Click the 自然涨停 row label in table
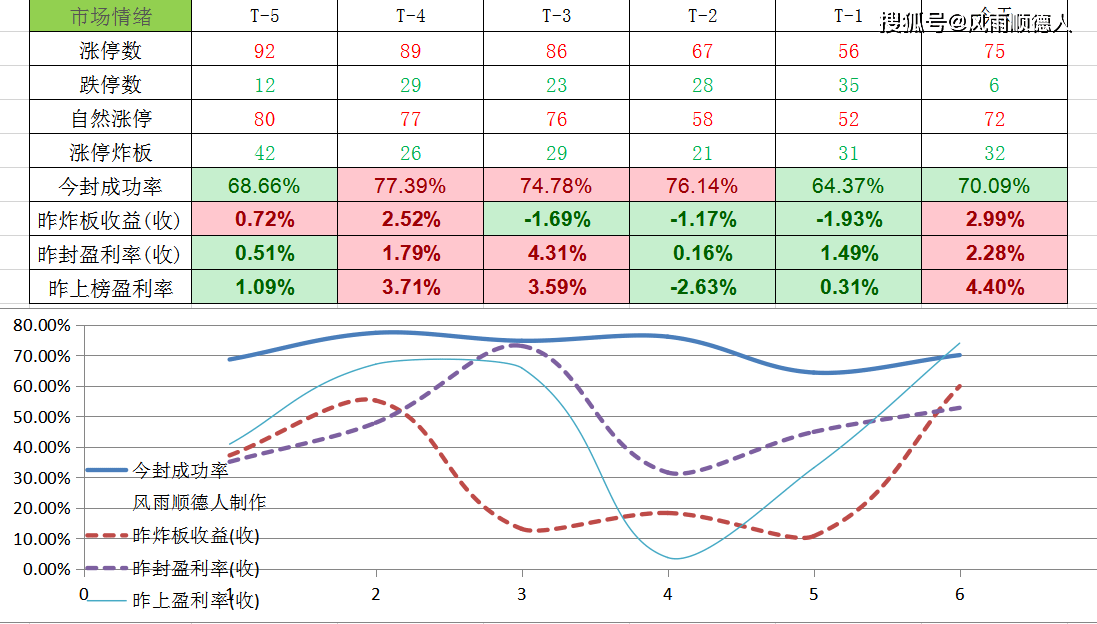 point(111,119)
